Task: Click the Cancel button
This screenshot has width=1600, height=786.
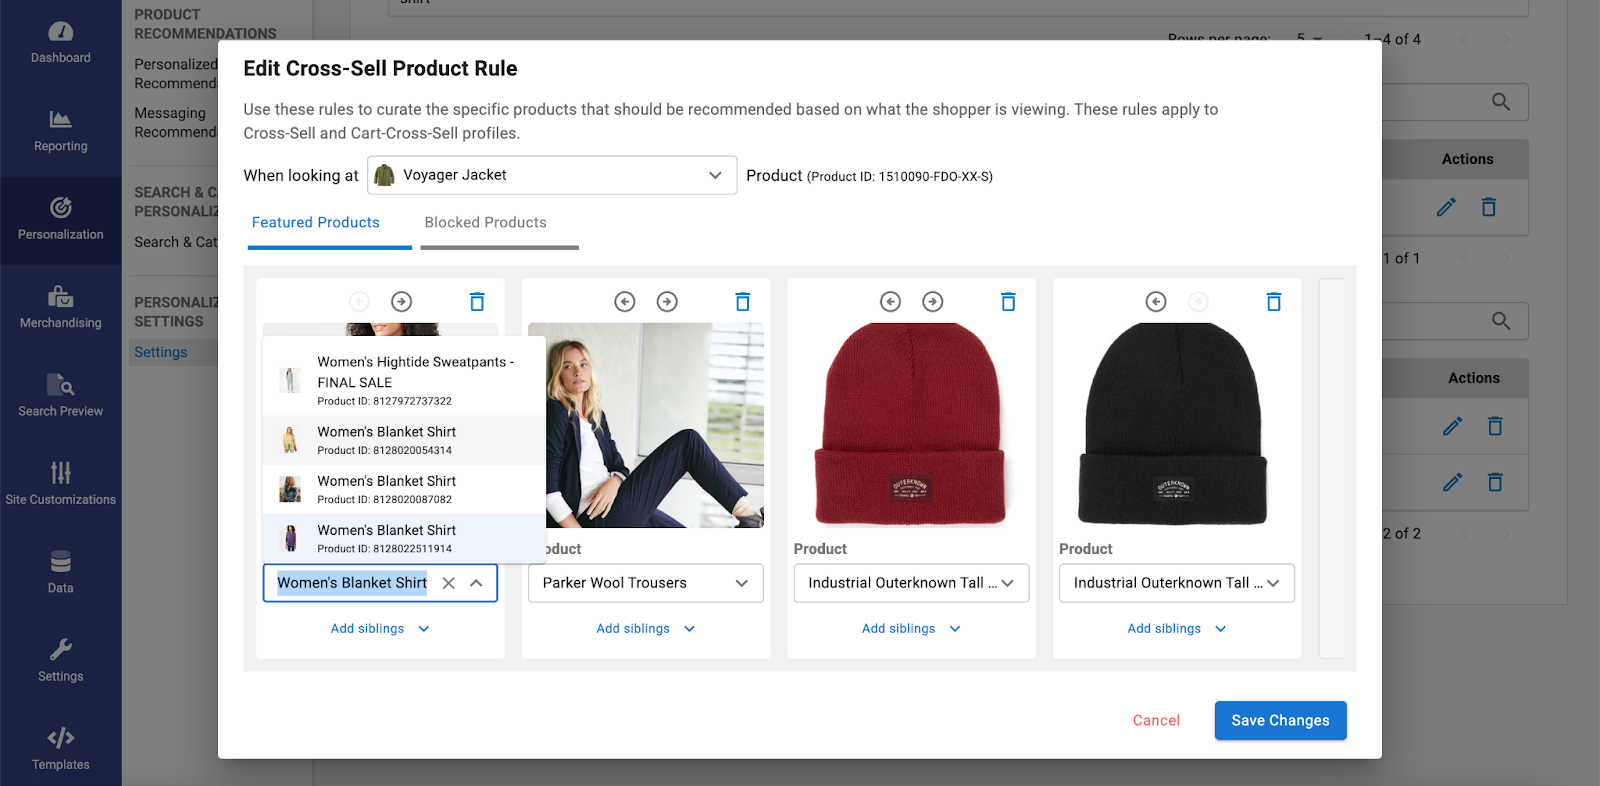Action: point(1156,720)
